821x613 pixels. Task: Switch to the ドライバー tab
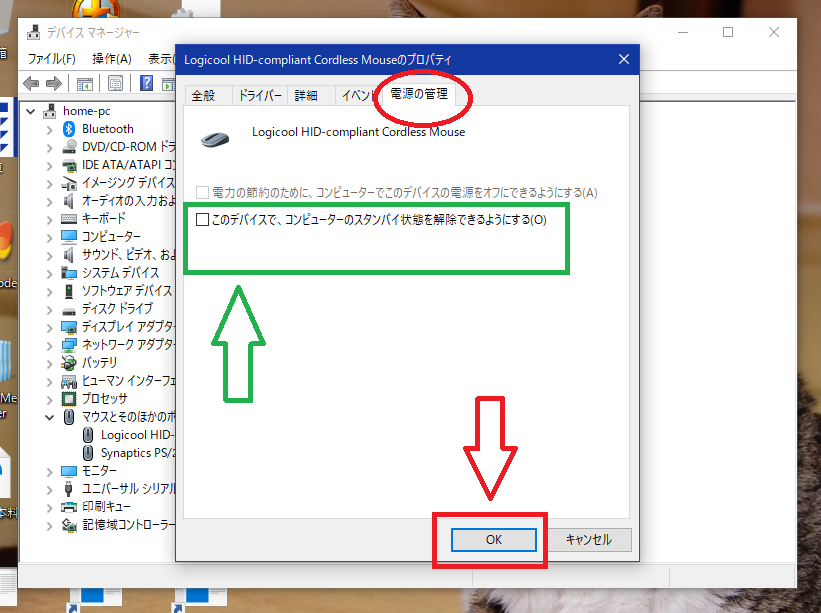(260, 95)
